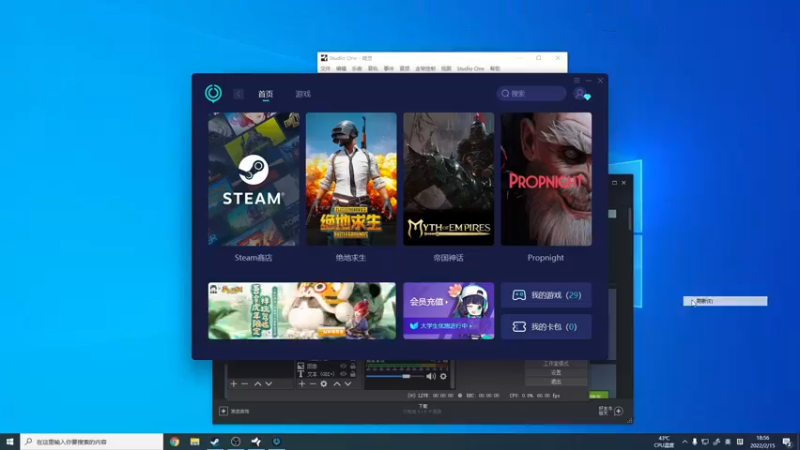Open OBS Studio from the taskbar
Image resolution: width=800 pixels, height=450 pixels.
(236, 441)
